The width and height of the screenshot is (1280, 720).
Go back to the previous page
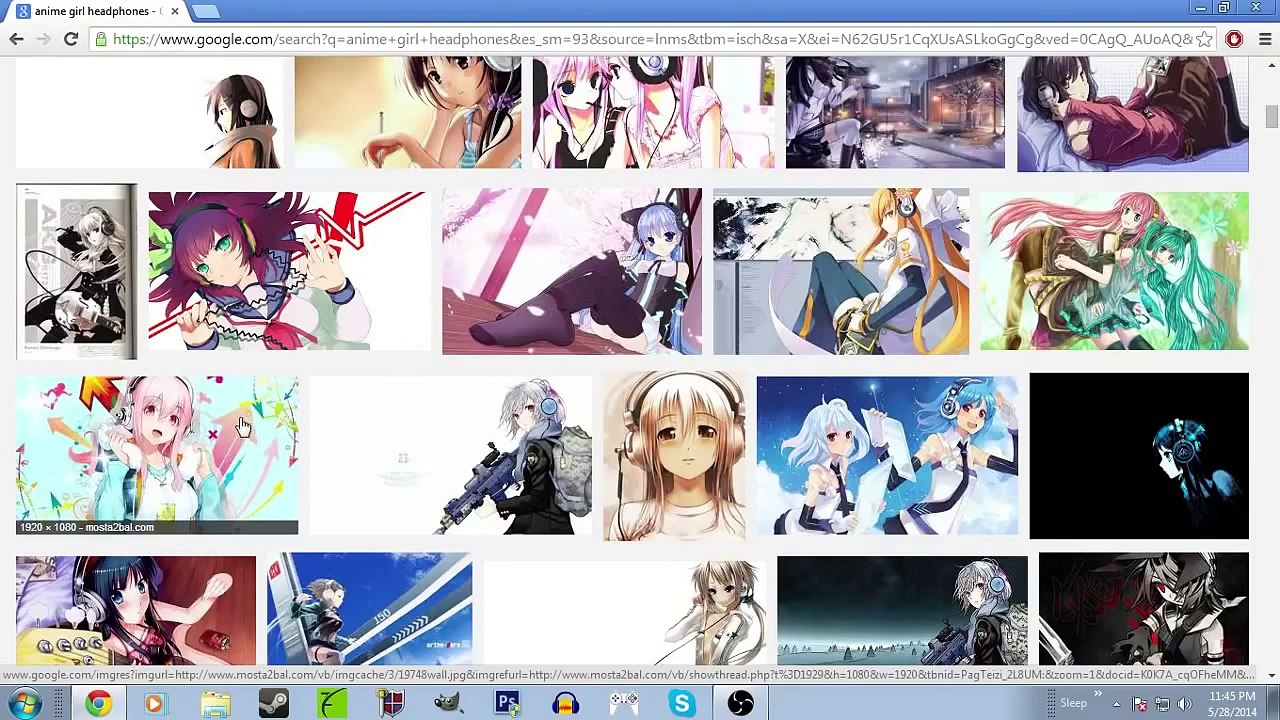click(16, 39)
